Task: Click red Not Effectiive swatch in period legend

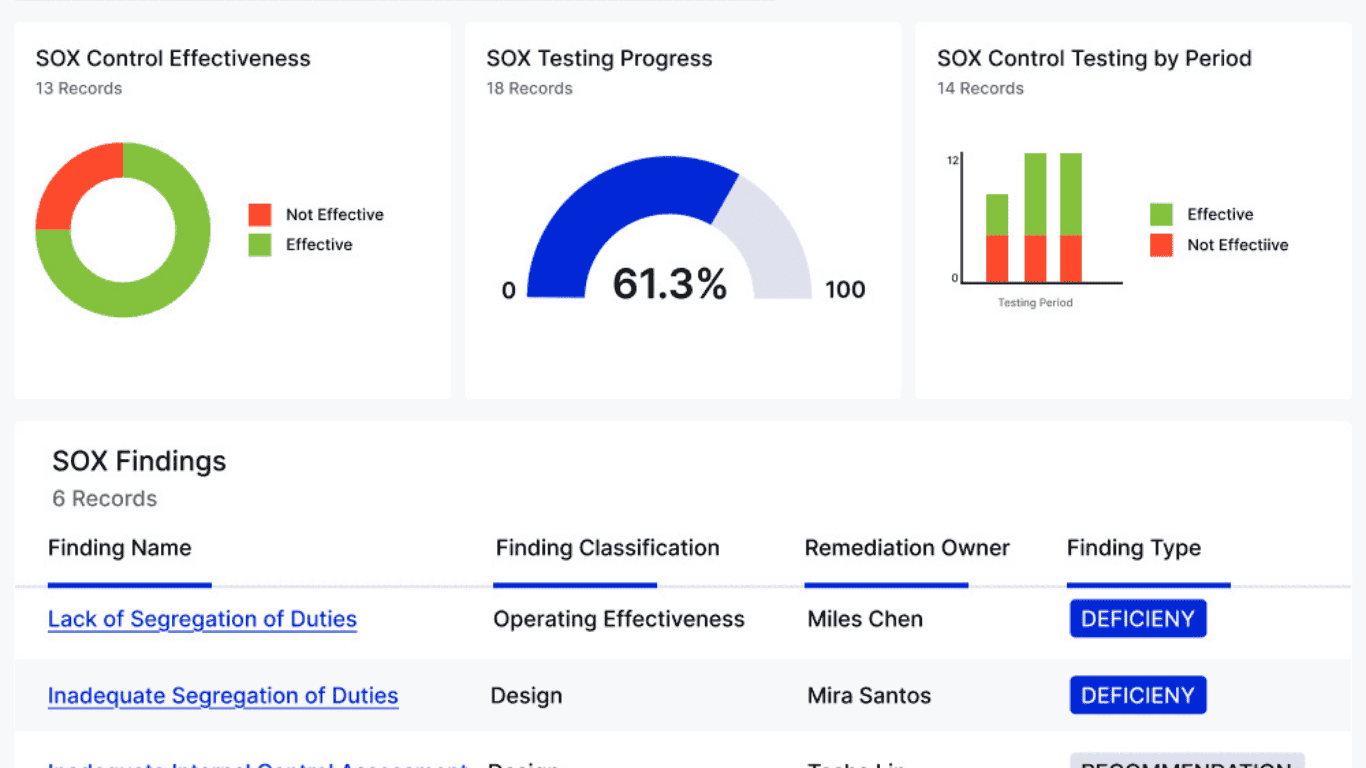Action: click(x=1161, y=245)
